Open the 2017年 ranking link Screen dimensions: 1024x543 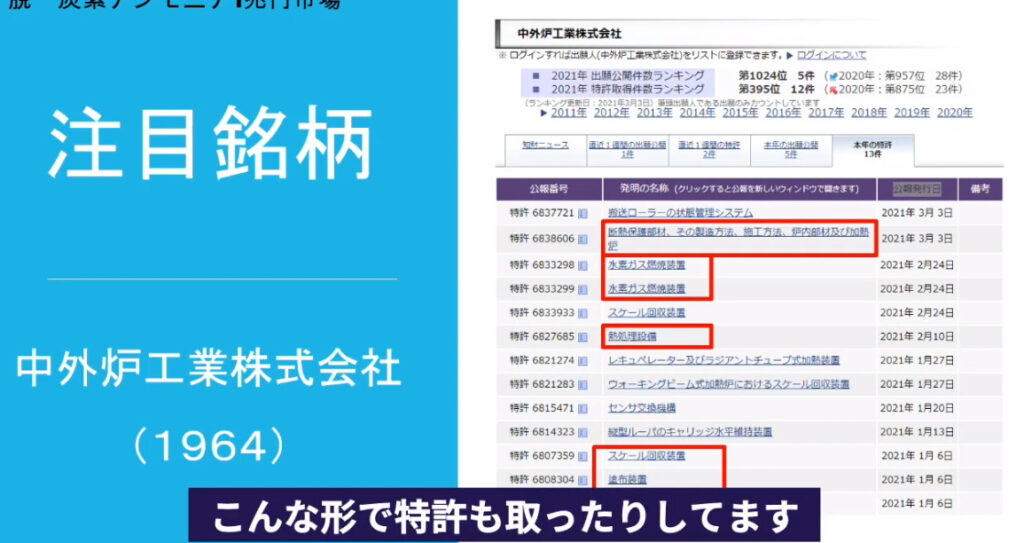click(826, 113)
